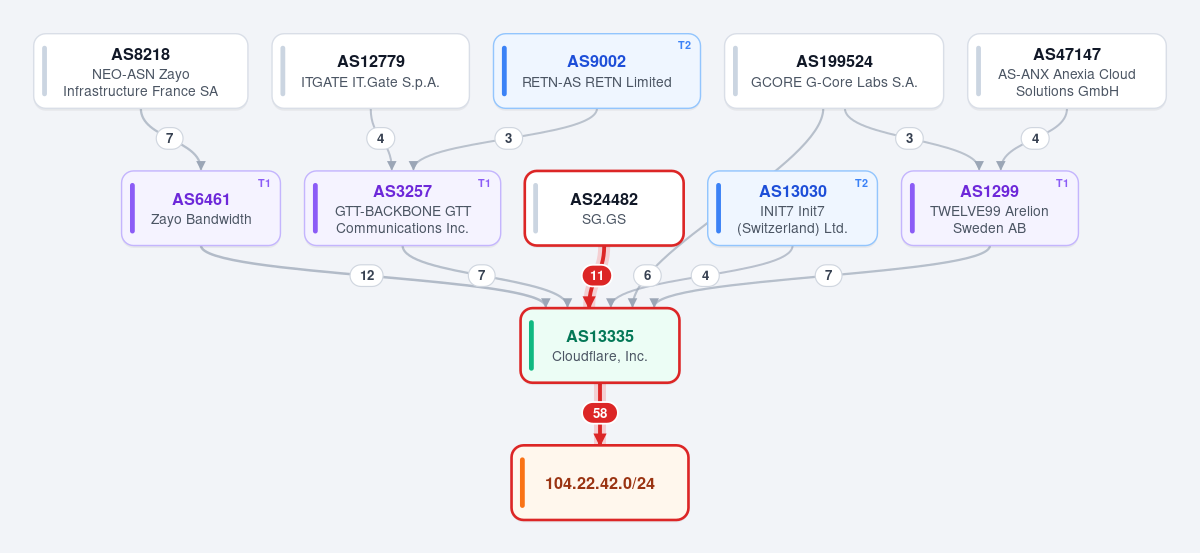Screen dimensions: 1200x553
Task: Click the highlighted AS24482 SG.GS node
Action: pyautogui.click(x=604, y=208)
